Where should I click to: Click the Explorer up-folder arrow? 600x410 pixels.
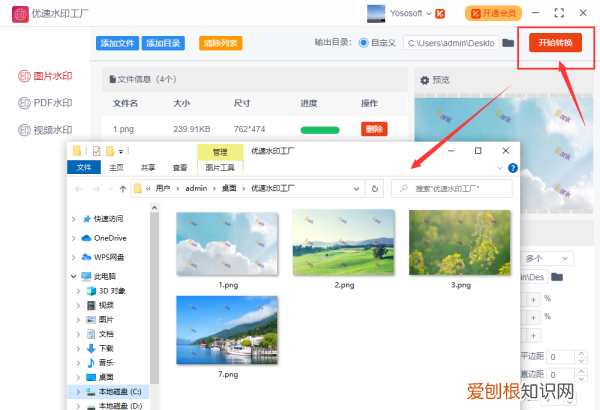(123, 189)
